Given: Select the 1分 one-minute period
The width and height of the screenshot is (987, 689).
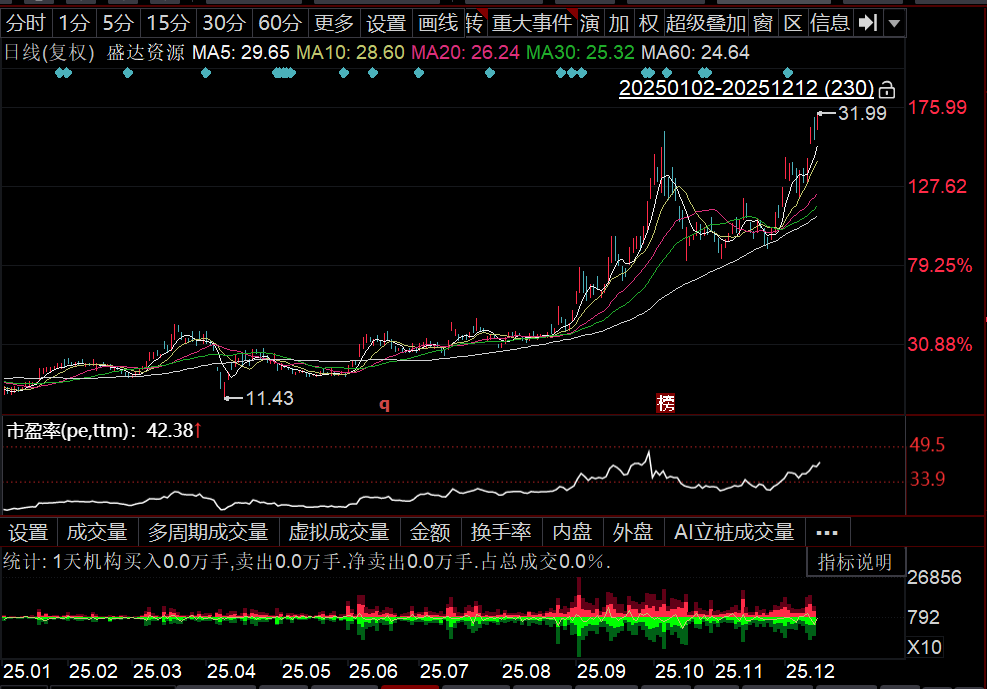Looking at the screenshot, I should (x=74, y=23).
